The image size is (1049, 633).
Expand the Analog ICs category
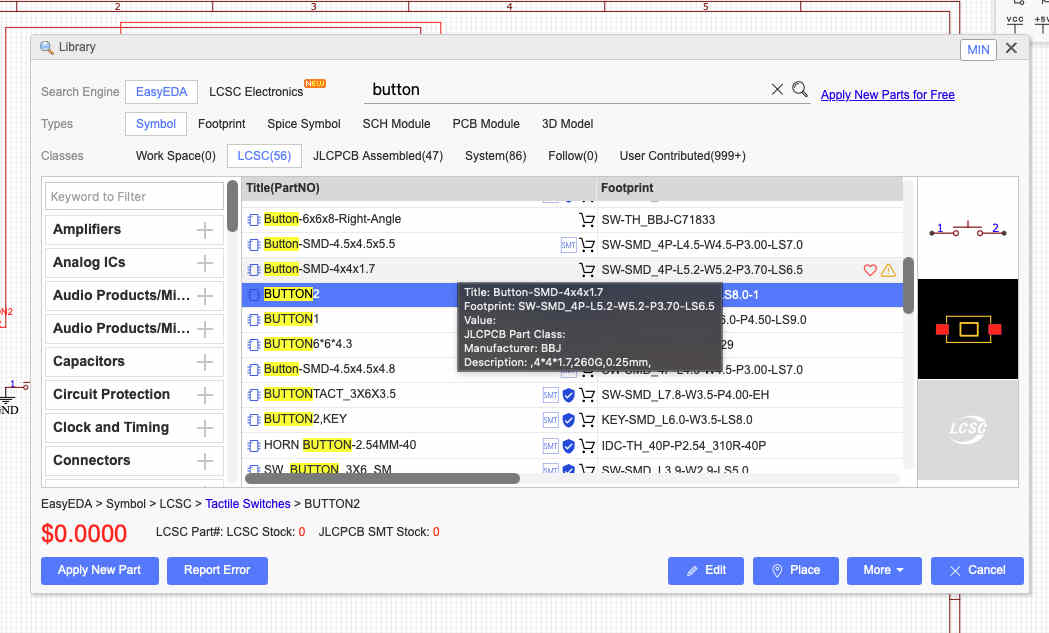[205, 263]
